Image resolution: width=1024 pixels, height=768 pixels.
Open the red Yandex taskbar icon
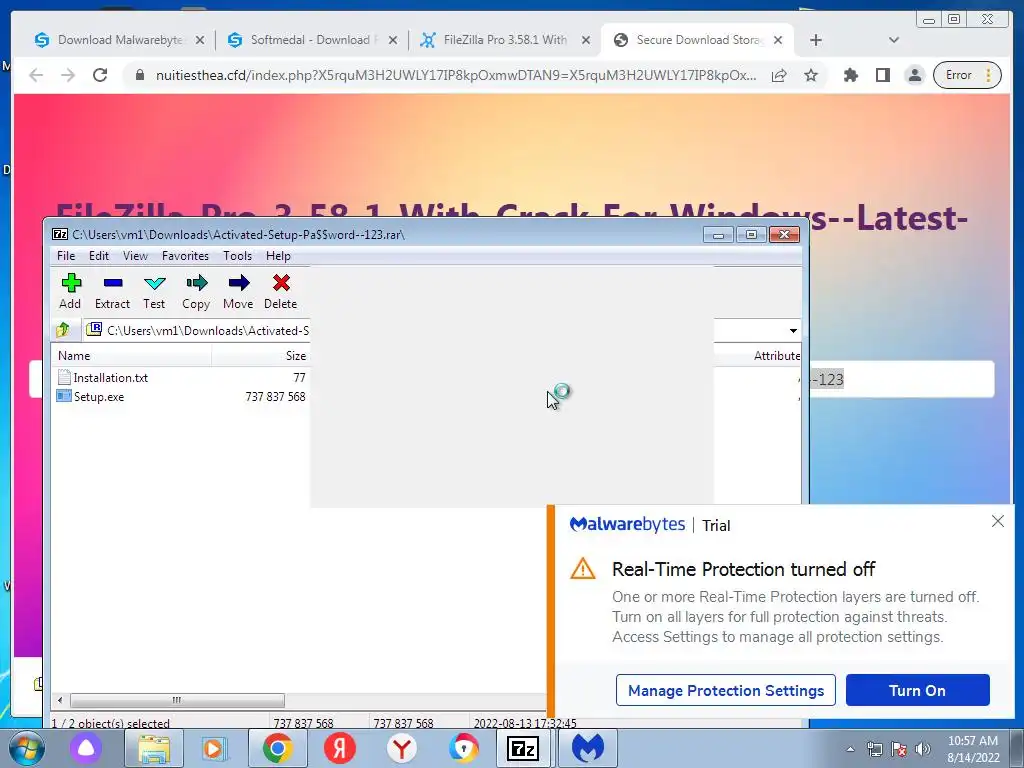(x=340, y=748)
